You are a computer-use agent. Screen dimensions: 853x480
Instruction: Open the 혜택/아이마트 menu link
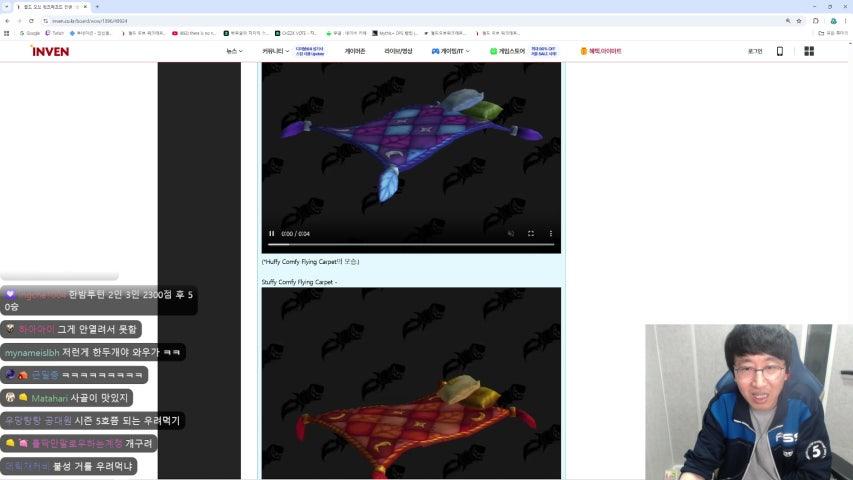601,51
